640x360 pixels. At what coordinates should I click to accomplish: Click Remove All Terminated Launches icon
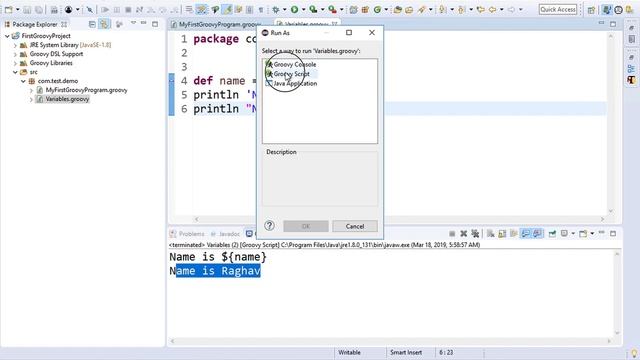(475, 233)
